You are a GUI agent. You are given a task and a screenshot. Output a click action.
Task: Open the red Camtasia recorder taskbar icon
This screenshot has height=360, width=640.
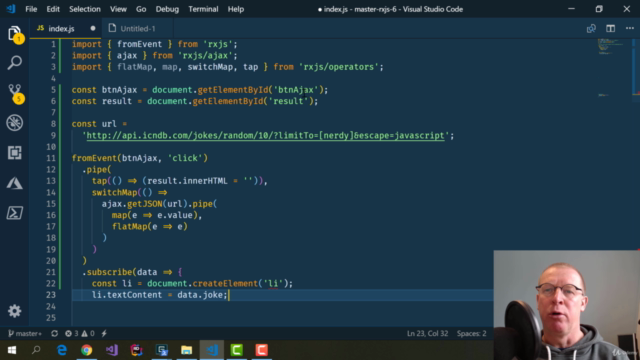point(262,350)
